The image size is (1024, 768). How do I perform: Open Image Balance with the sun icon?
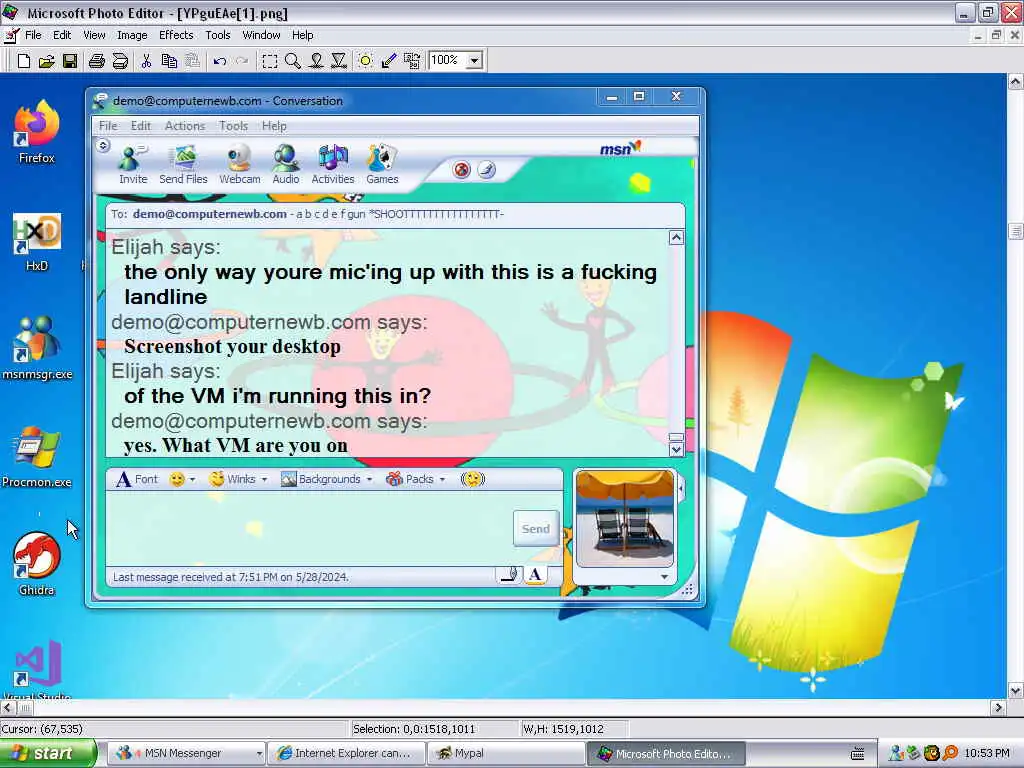tap(366, 61)
